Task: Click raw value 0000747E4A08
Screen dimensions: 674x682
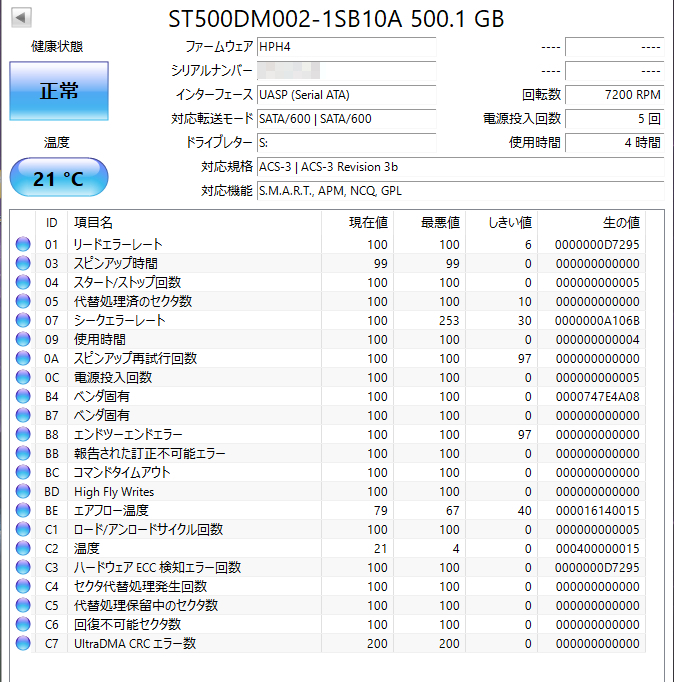Action: point(597,397)
